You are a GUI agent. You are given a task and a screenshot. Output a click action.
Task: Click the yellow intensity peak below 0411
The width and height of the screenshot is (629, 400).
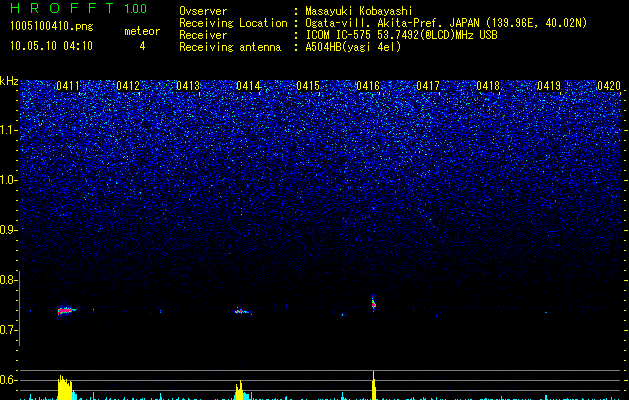[x=67, y=388]
